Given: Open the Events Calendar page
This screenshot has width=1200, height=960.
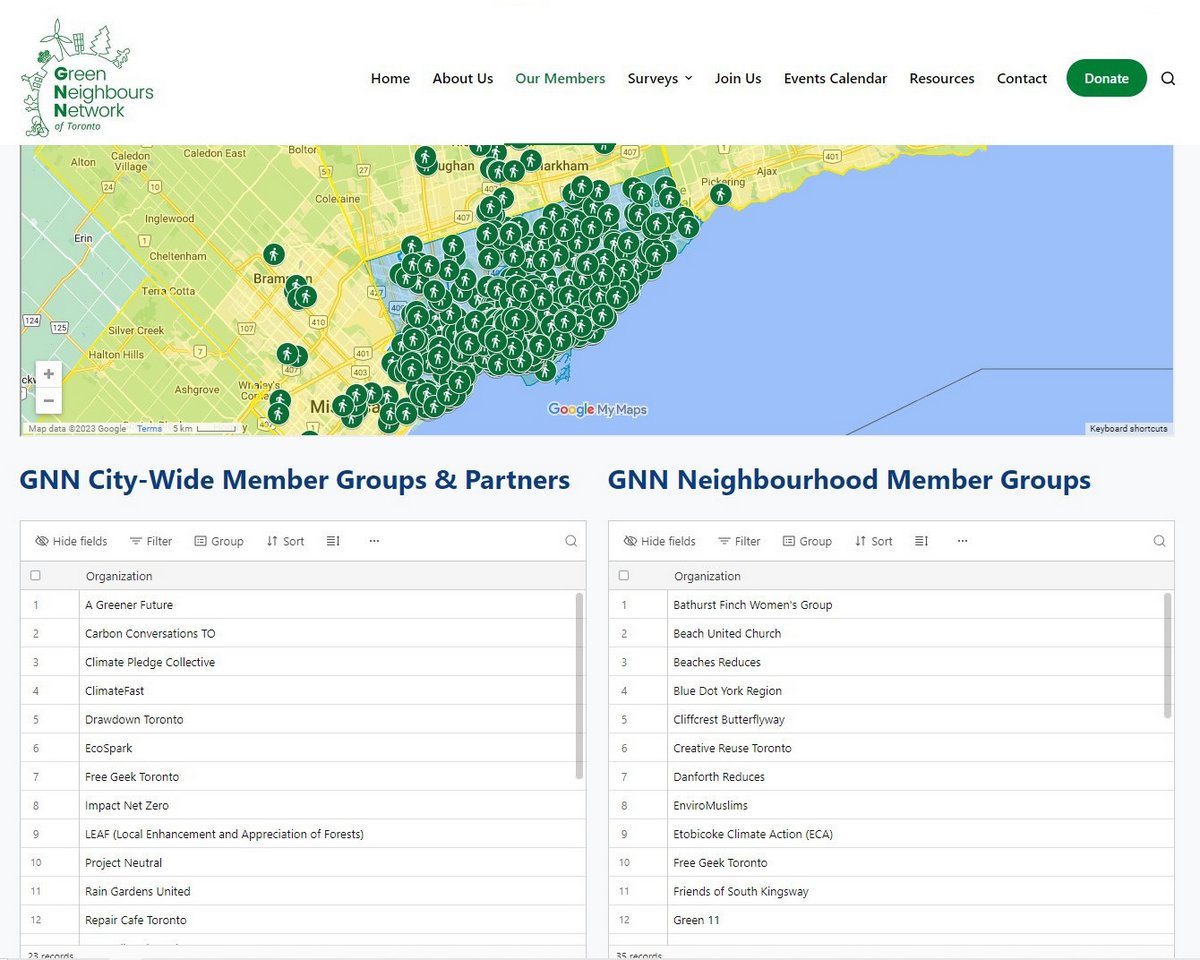Looking at the screenshot, I should (x=835, y=79).
